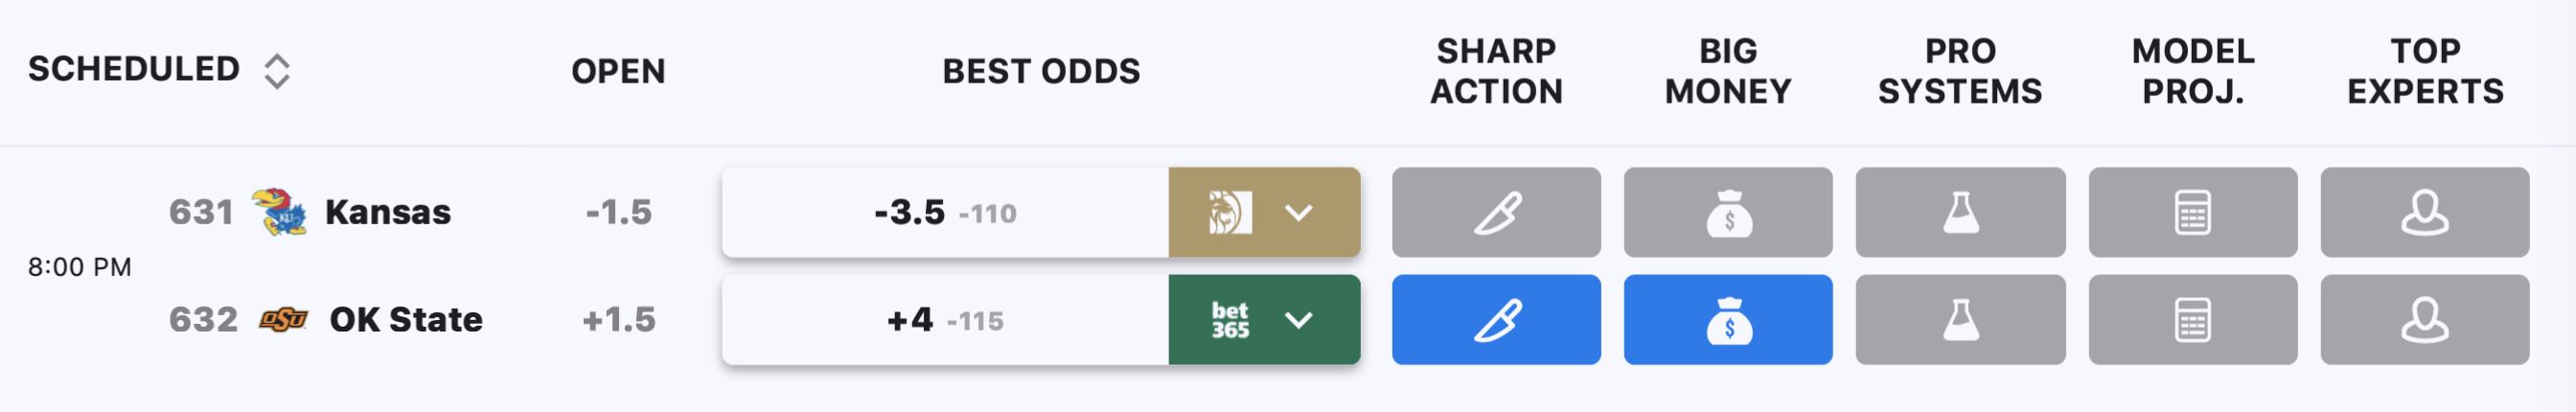Toggle sort order on Scheduled column
This screenshot has width=2576, height=412.
277,71
